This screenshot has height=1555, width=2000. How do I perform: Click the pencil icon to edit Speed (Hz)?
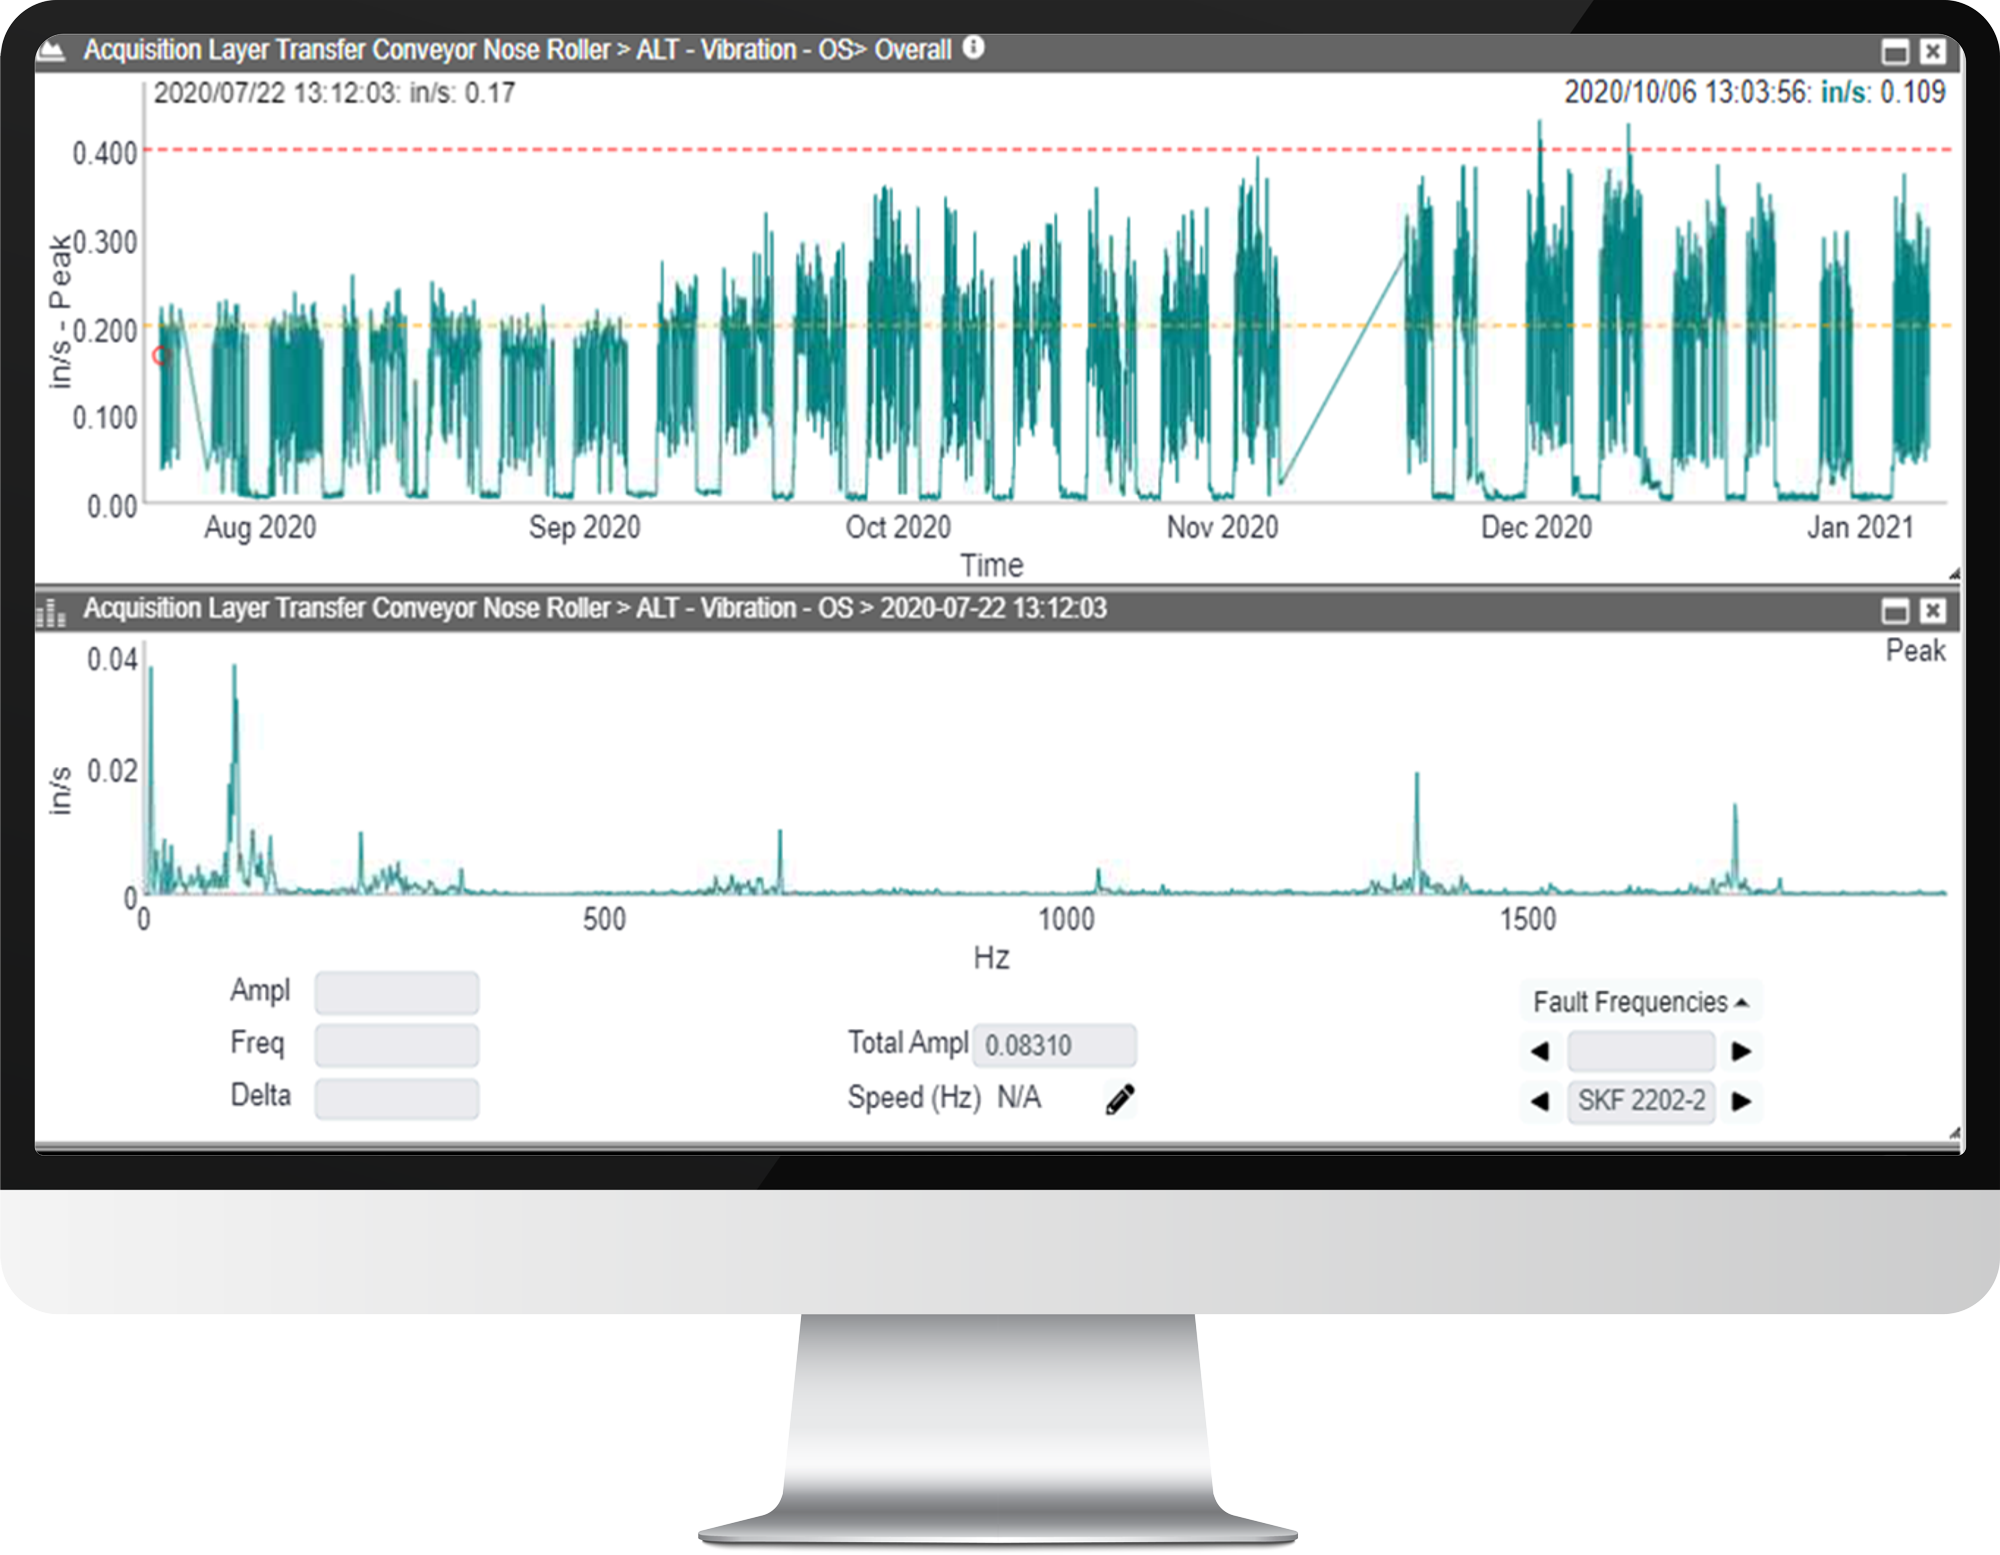(x=1120, y=1097)
